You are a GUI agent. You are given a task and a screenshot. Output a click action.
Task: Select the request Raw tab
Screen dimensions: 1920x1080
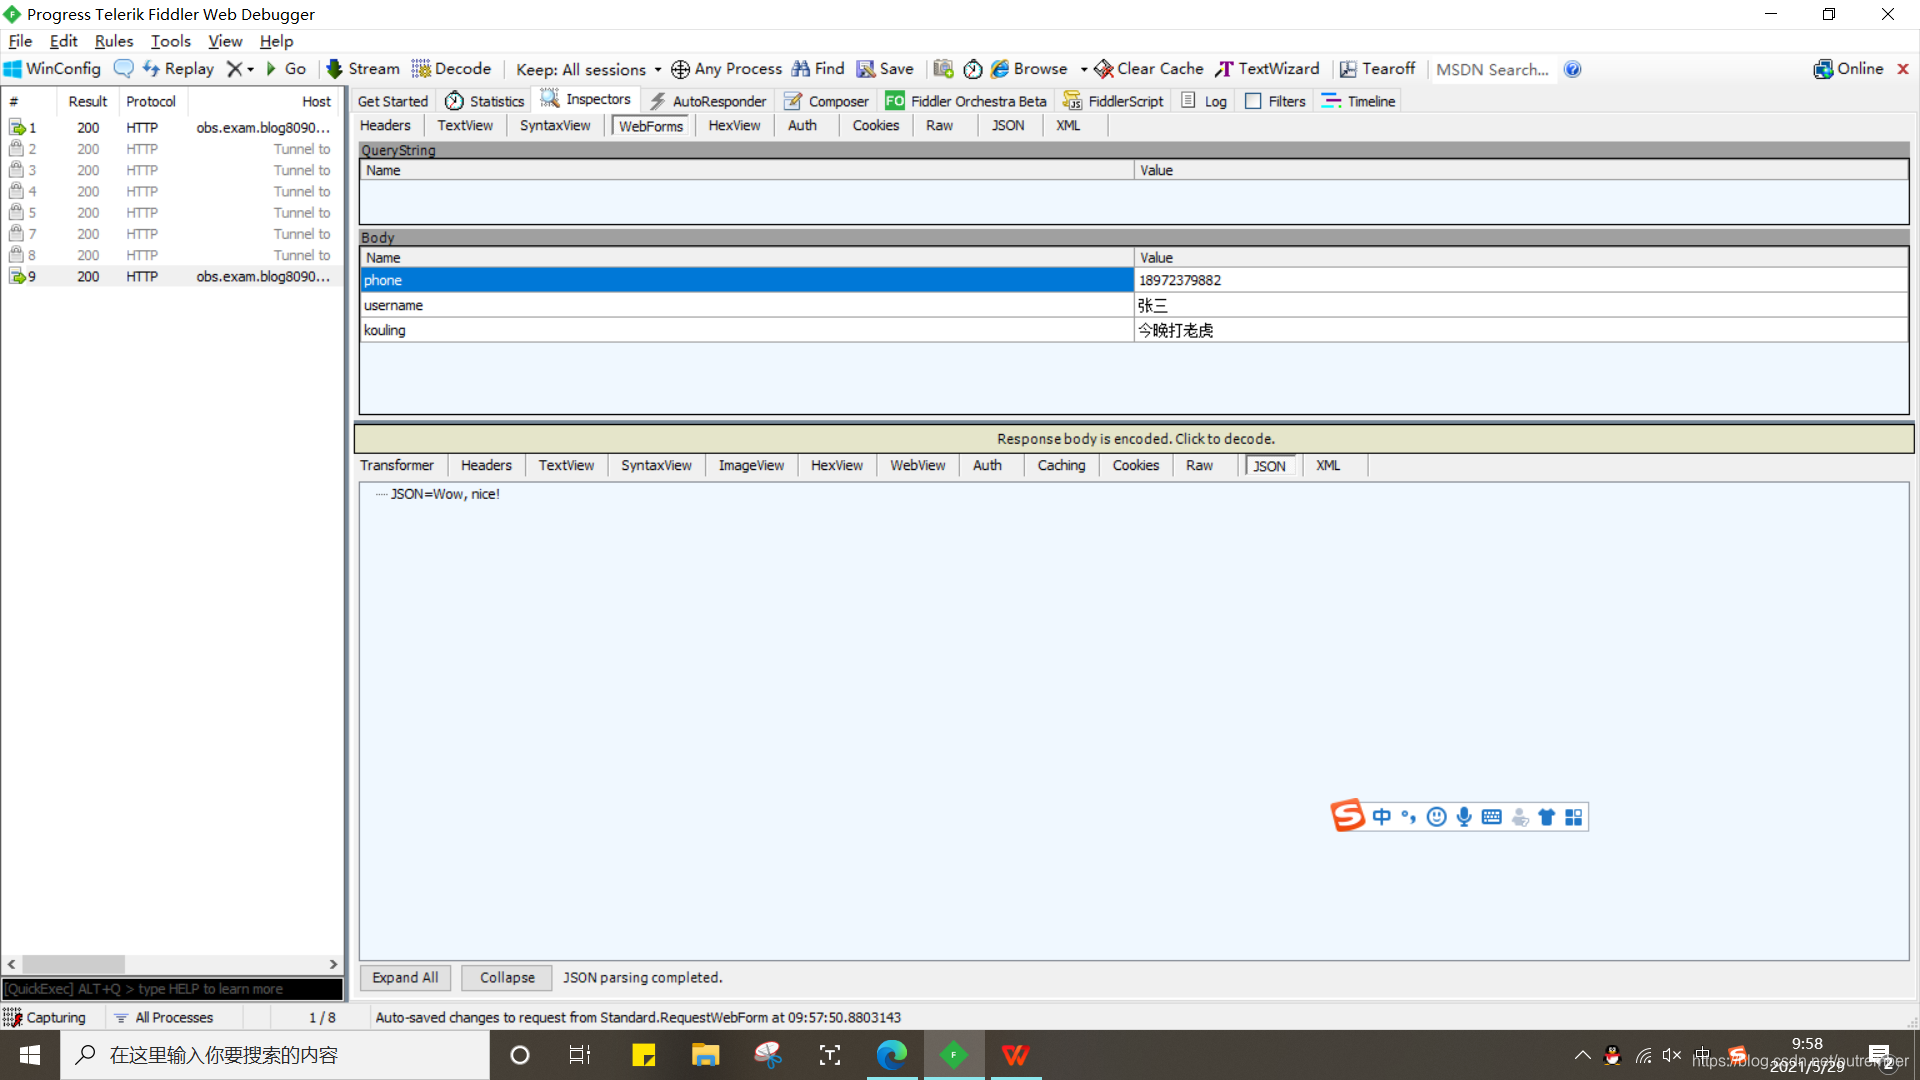point(939,125)
